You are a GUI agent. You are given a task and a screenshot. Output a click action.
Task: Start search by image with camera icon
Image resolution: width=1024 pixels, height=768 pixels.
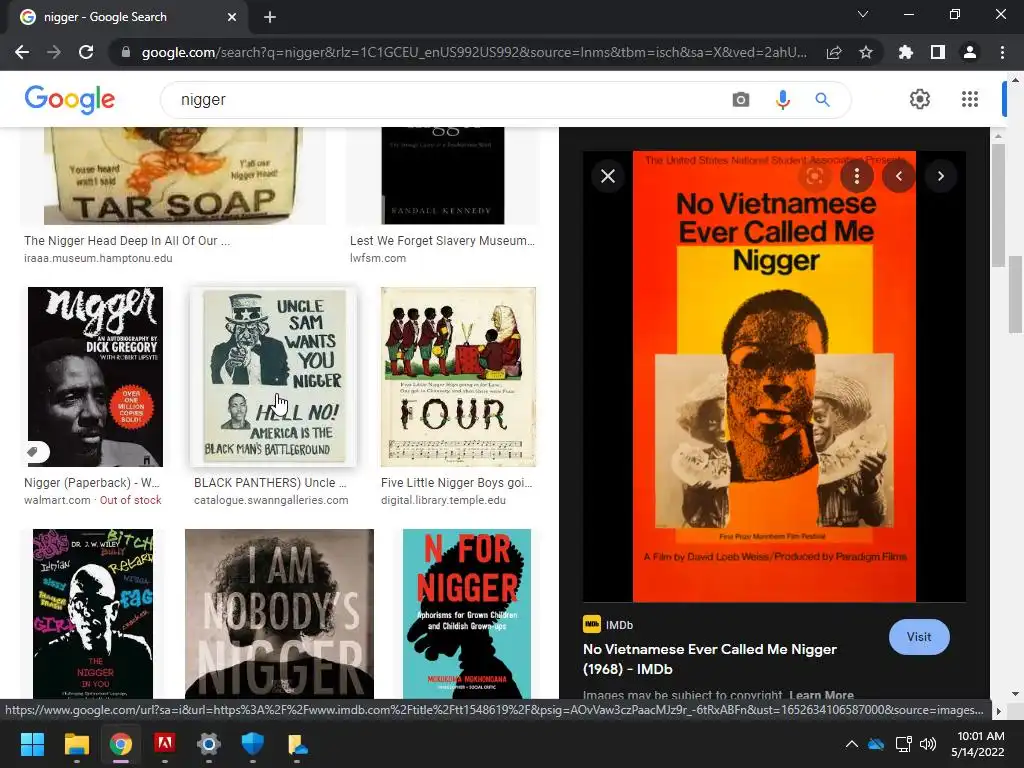point(741,99)
